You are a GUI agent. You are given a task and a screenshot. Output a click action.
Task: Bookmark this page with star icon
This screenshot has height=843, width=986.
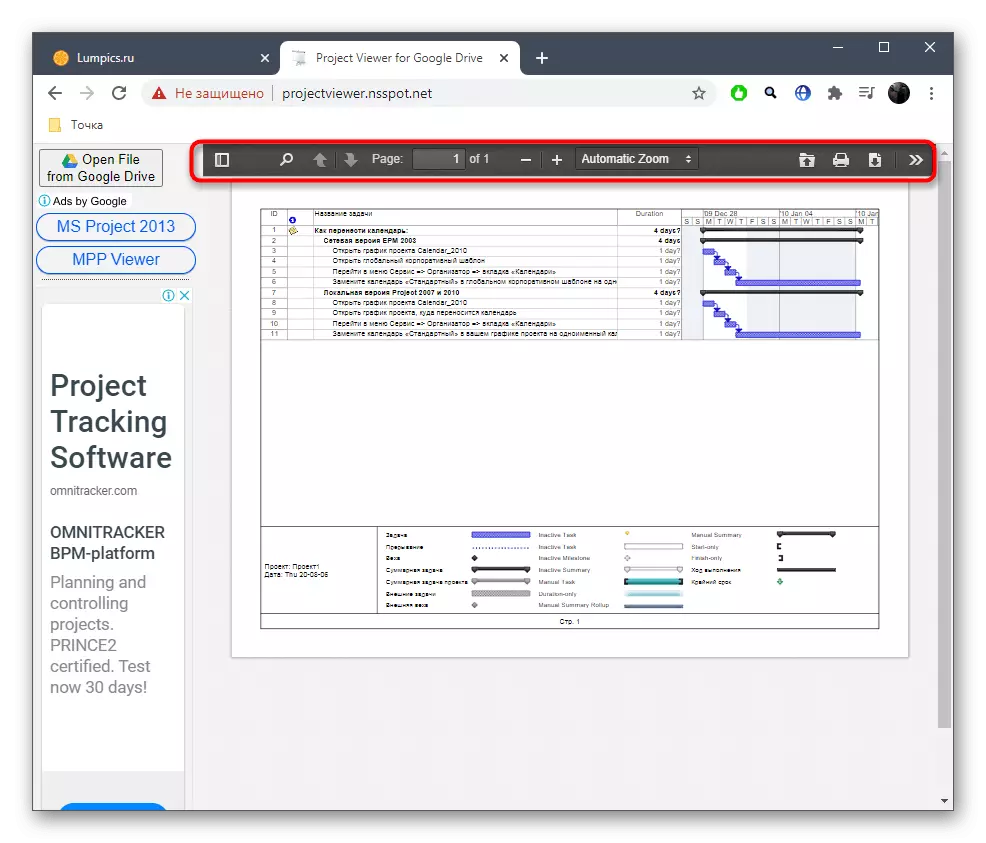click(x=699, y=93)
